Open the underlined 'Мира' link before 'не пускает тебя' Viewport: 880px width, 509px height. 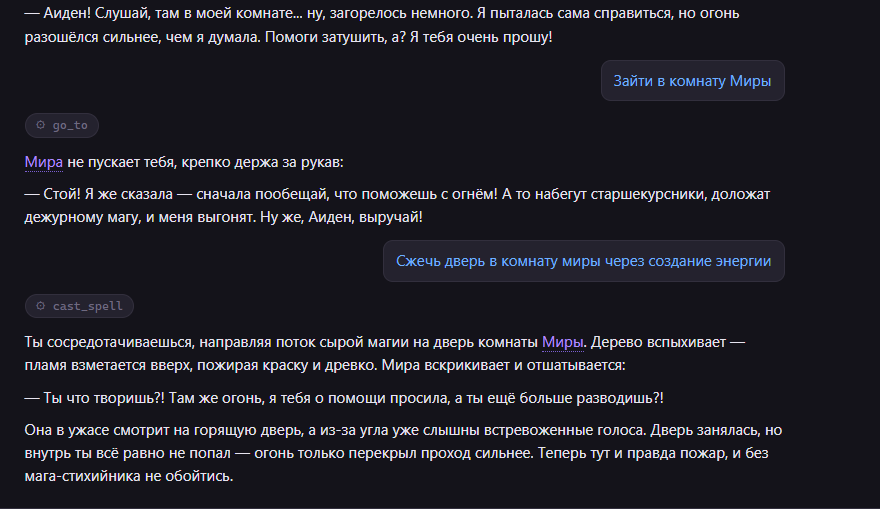tap(44, 162)
